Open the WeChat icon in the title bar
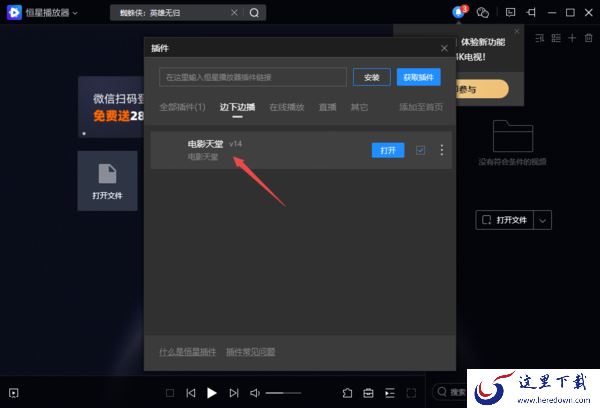The height and width of the screenshot is (408, 600). pyautogui.click(x=483, y=13)
